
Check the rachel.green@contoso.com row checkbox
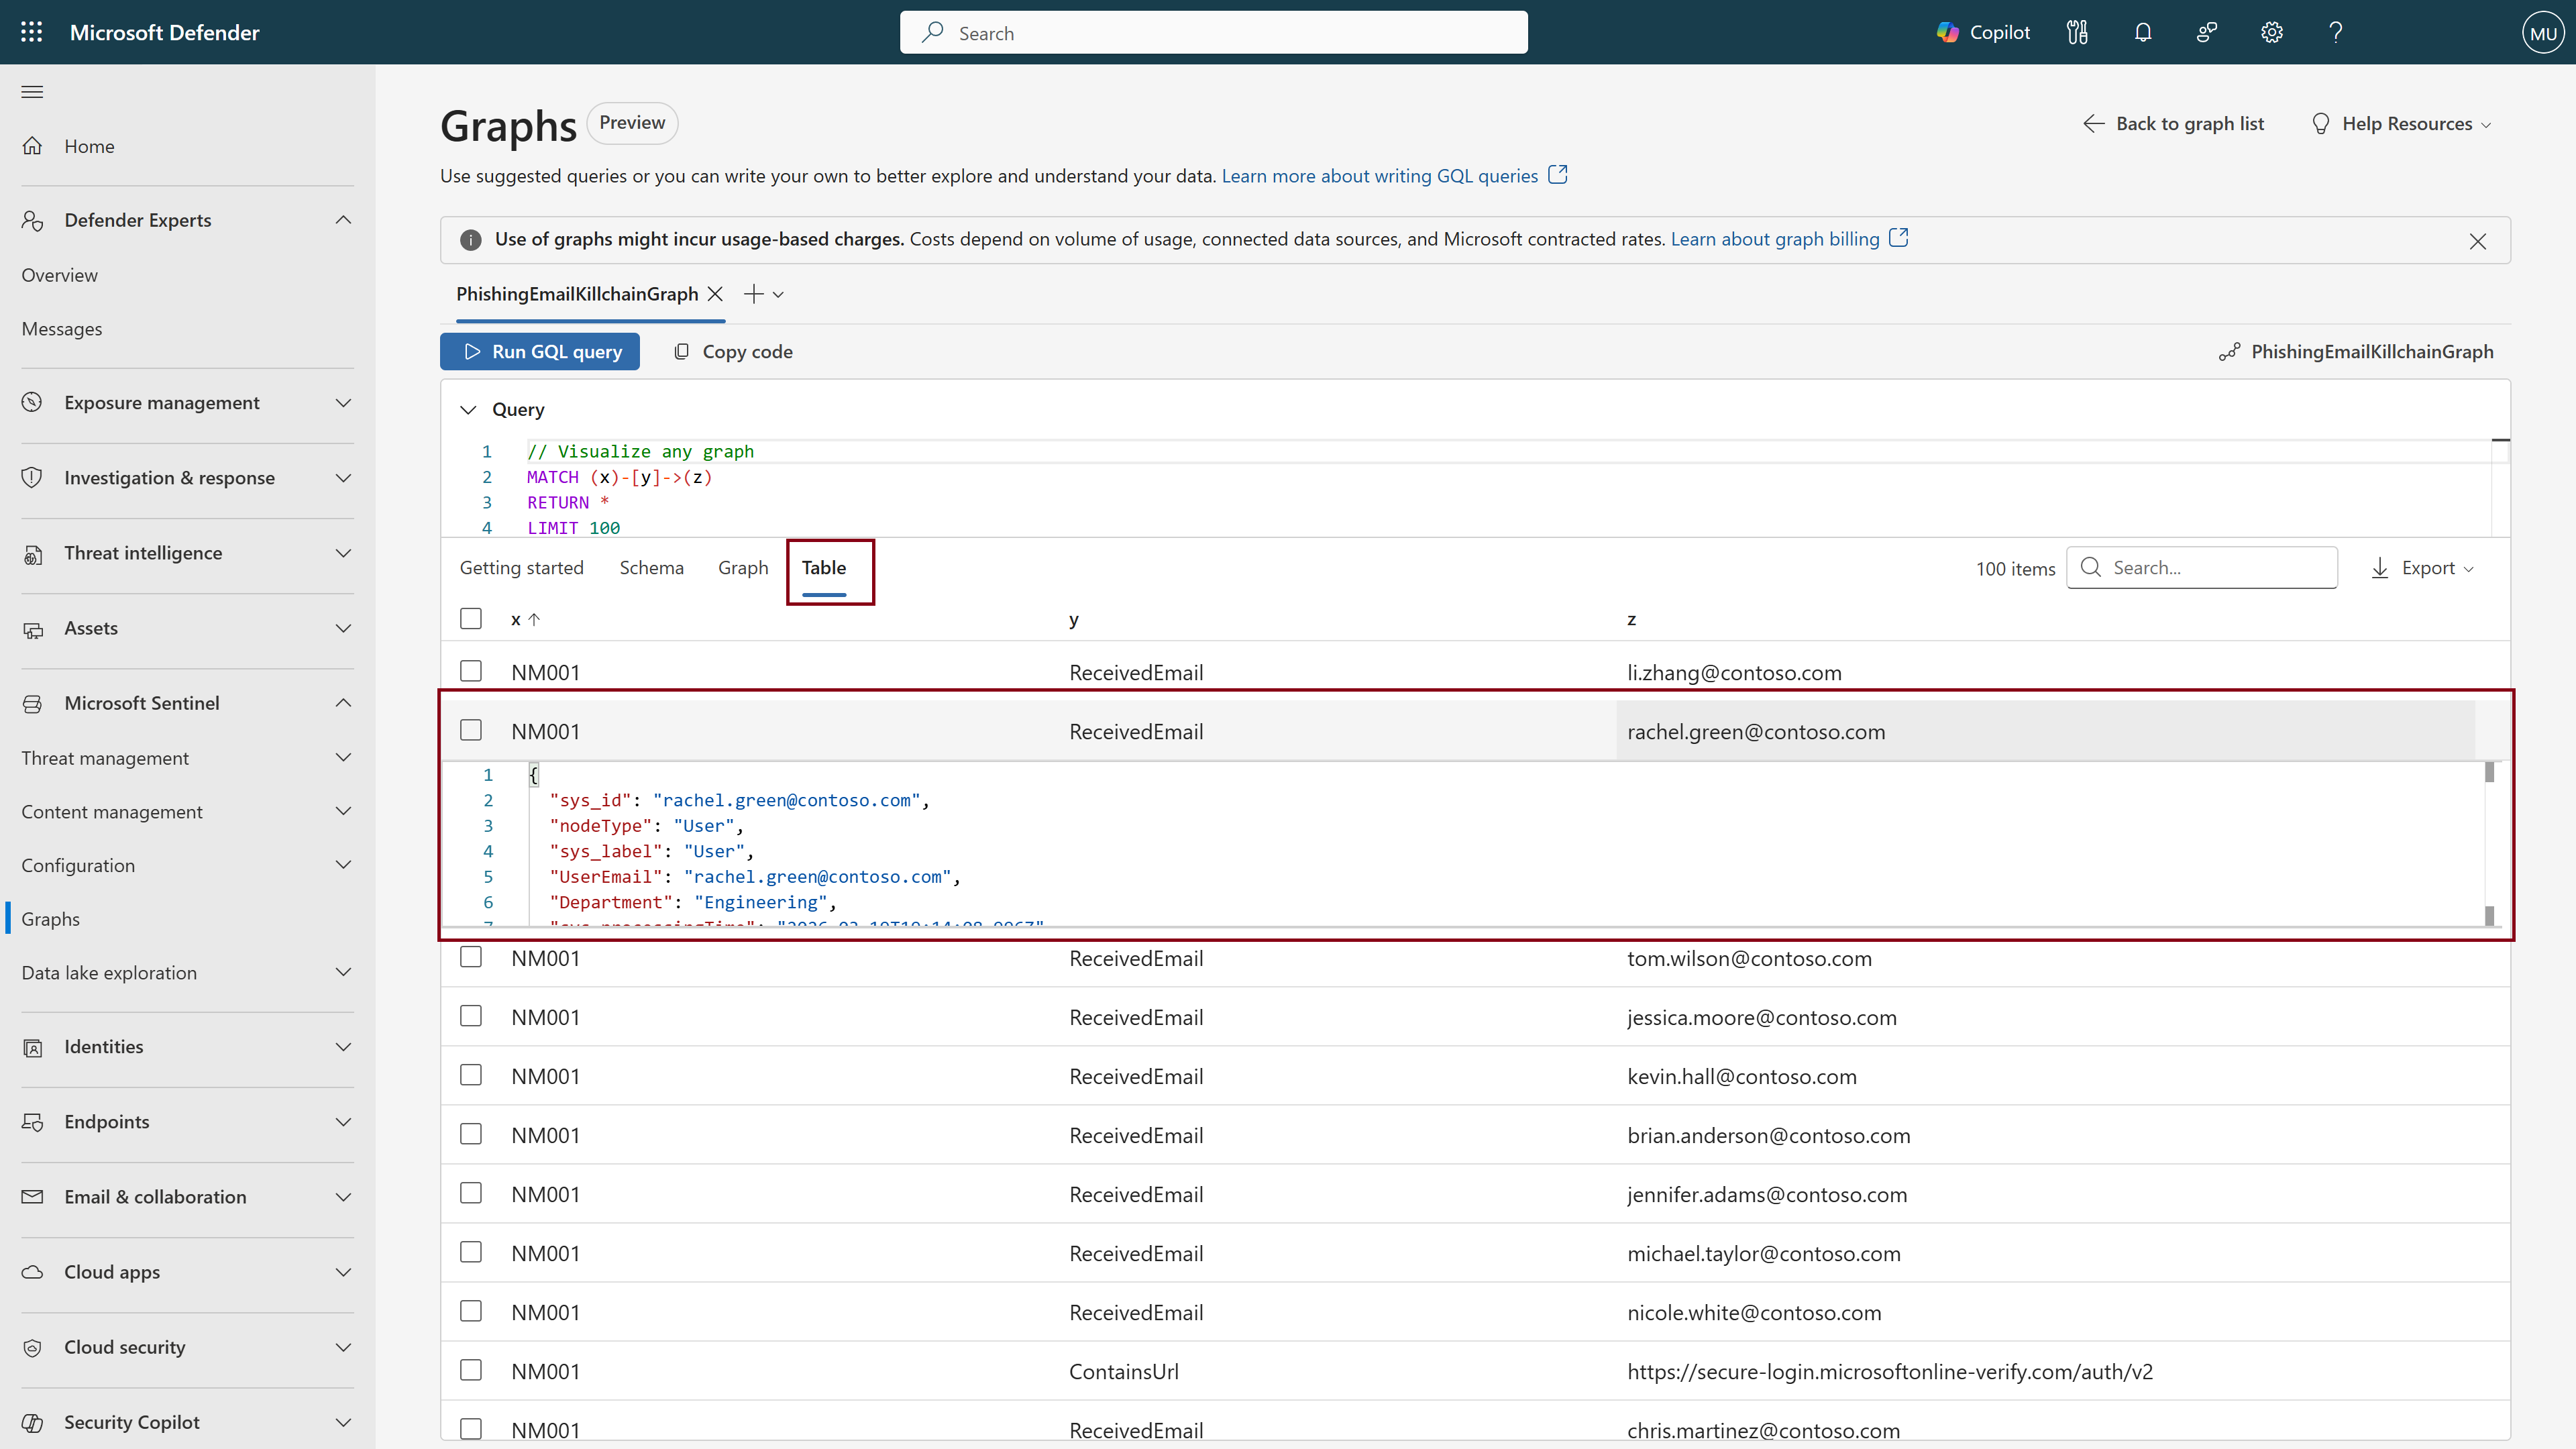[x=471, y=731]
